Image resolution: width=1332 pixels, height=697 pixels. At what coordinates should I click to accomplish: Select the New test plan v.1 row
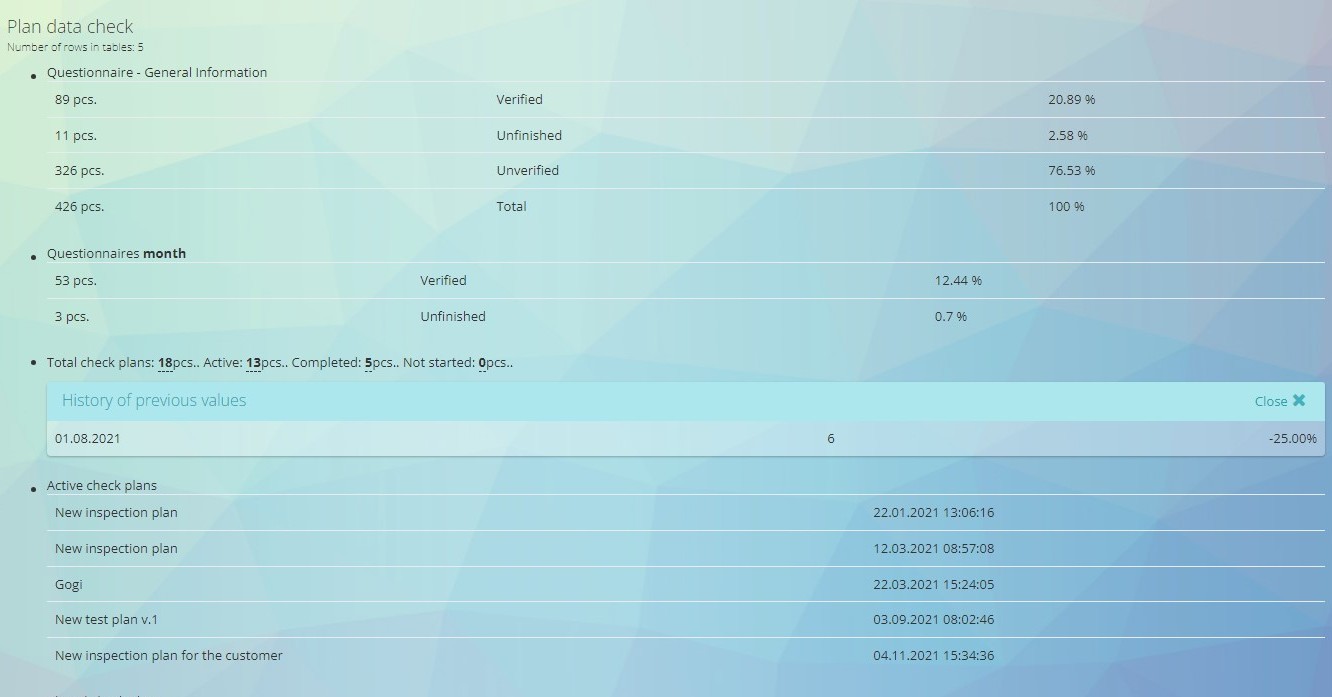coord(106,620)
